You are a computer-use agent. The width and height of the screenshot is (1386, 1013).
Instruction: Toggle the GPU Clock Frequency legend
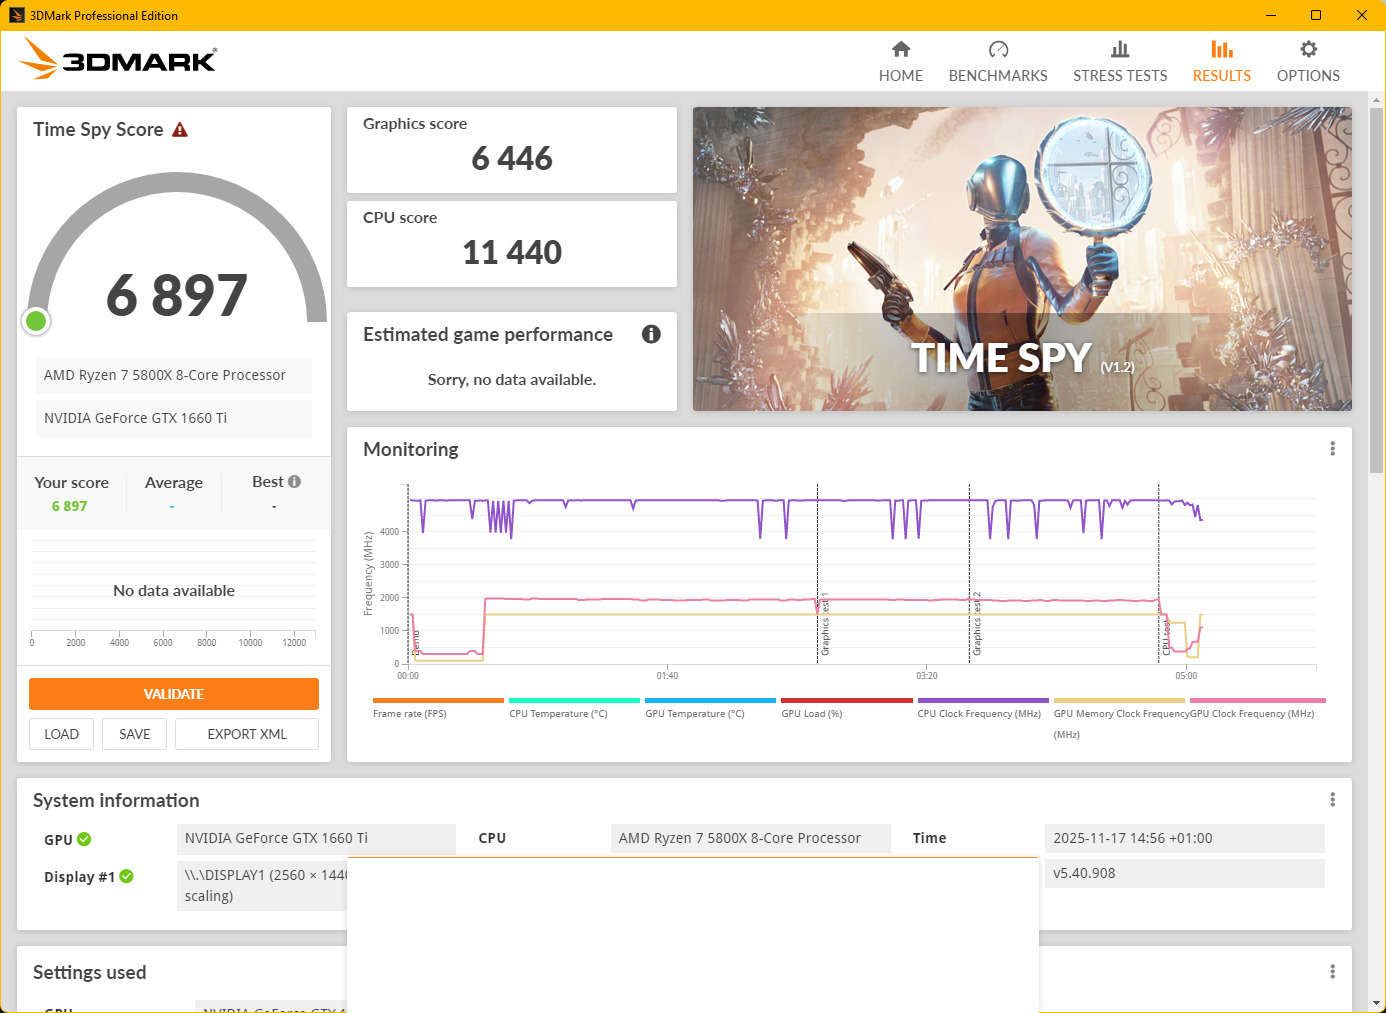[x=1257, y=708]
